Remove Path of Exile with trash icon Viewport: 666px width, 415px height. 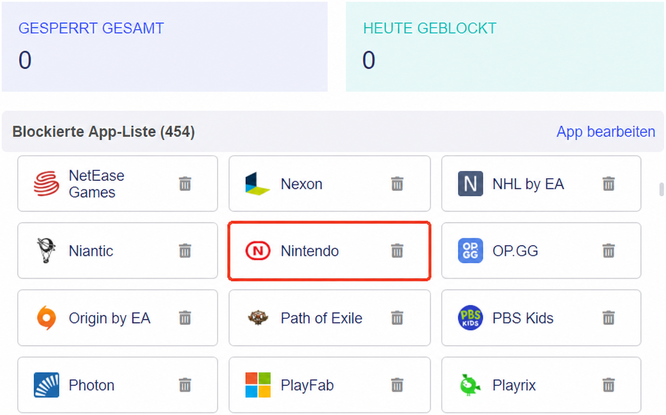[x=397, y=318]
